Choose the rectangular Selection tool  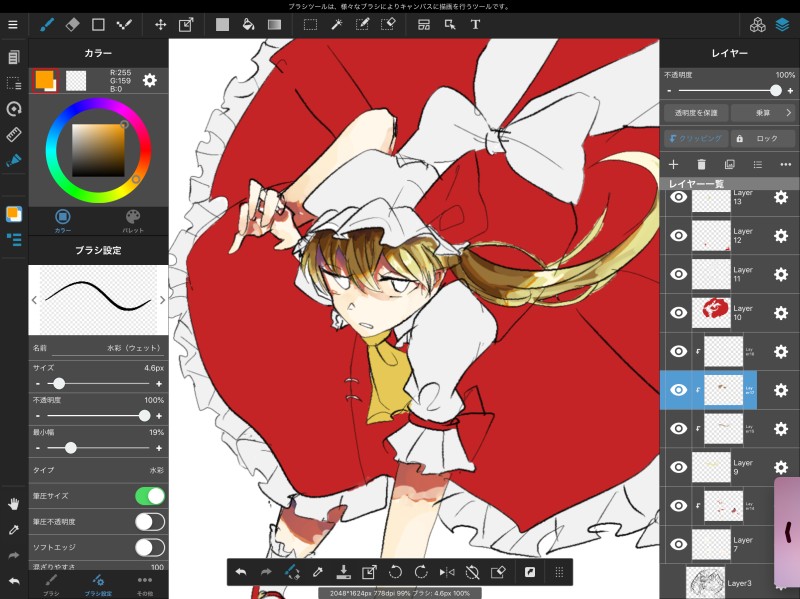pyautogui.click(x=310, y=24)
